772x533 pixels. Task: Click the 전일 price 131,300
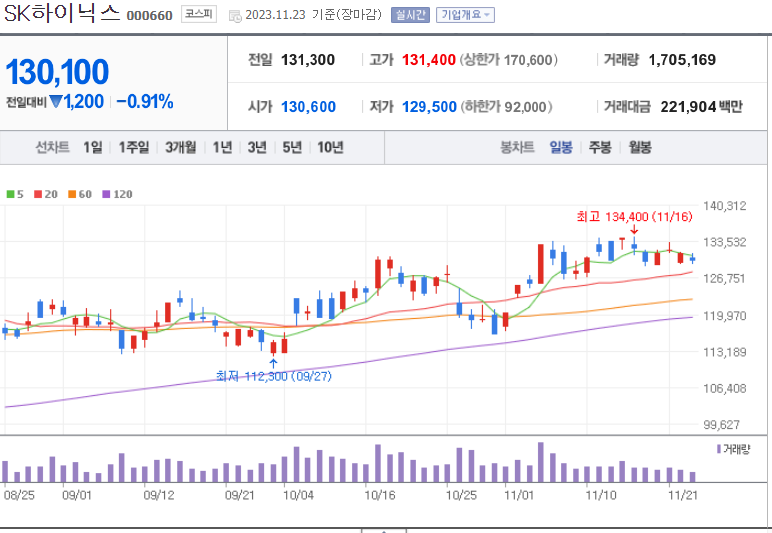coord(308,60)
